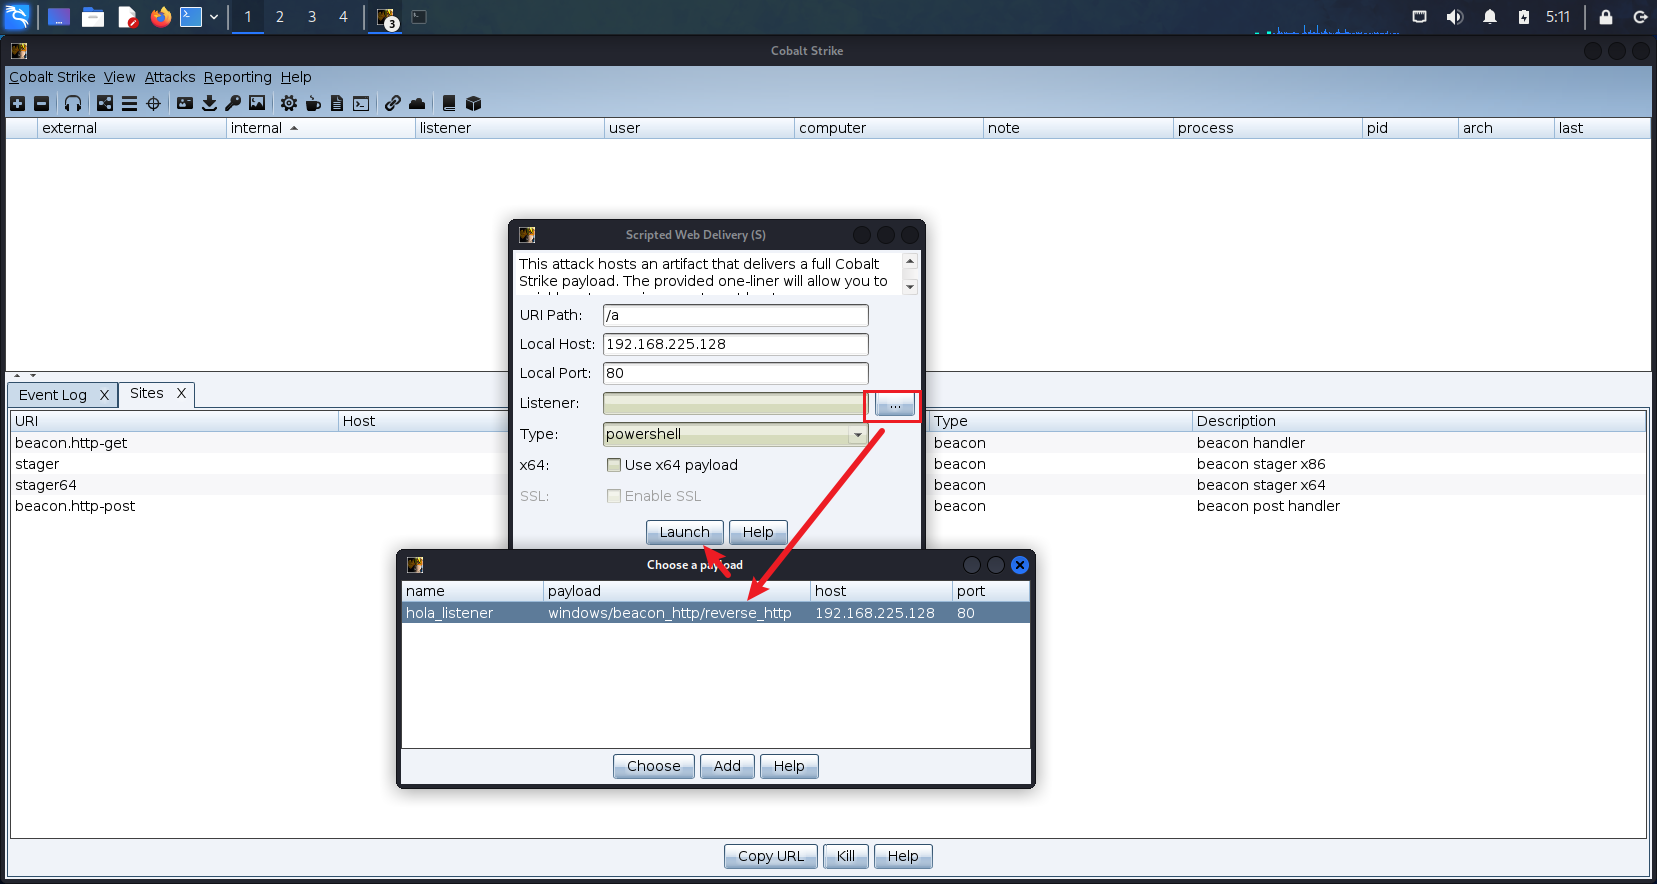Click the volume speaker icon
The width and height of the screenshot is (1657, 884).
[x=1454, y=17]
